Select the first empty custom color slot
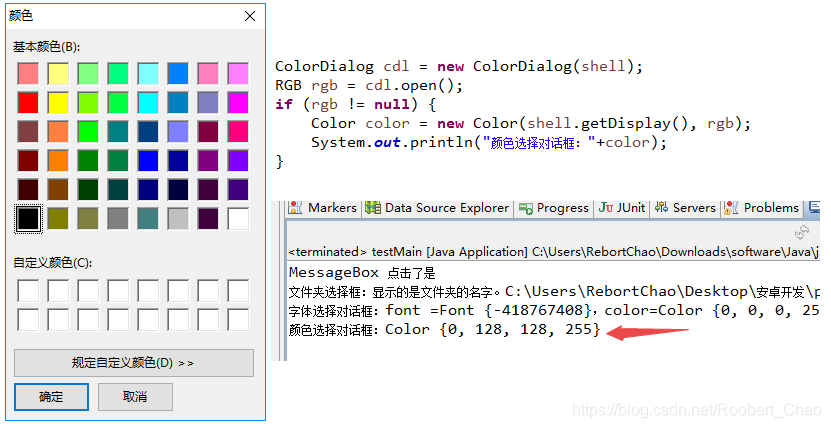The width and height of the screenshot is (831, 428). tap(28, 291)
